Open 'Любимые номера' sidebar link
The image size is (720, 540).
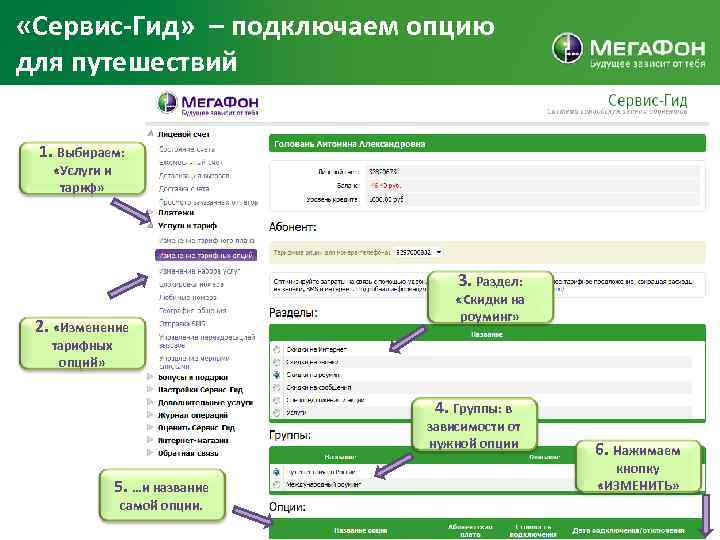187,297
